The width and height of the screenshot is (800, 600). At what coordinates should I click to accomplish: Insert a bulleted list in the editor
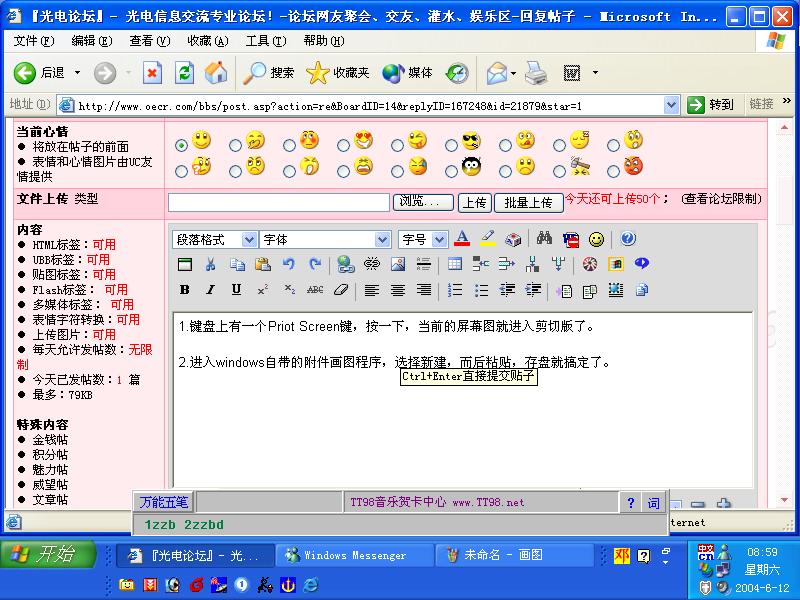481,290
